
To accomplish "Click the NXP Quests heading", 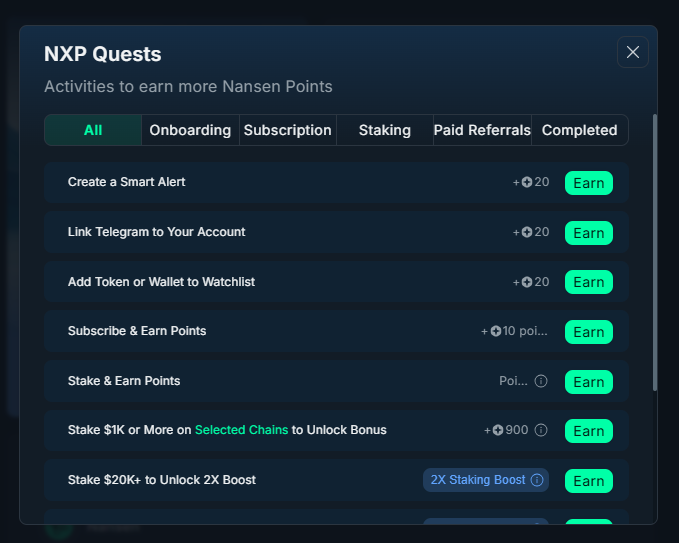I will point(103,55).
